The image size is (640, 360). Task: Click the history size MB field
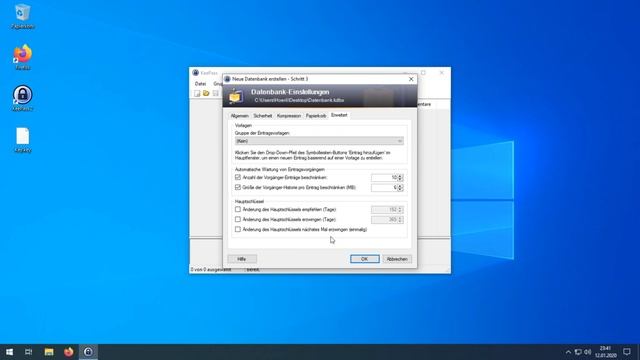384,188
